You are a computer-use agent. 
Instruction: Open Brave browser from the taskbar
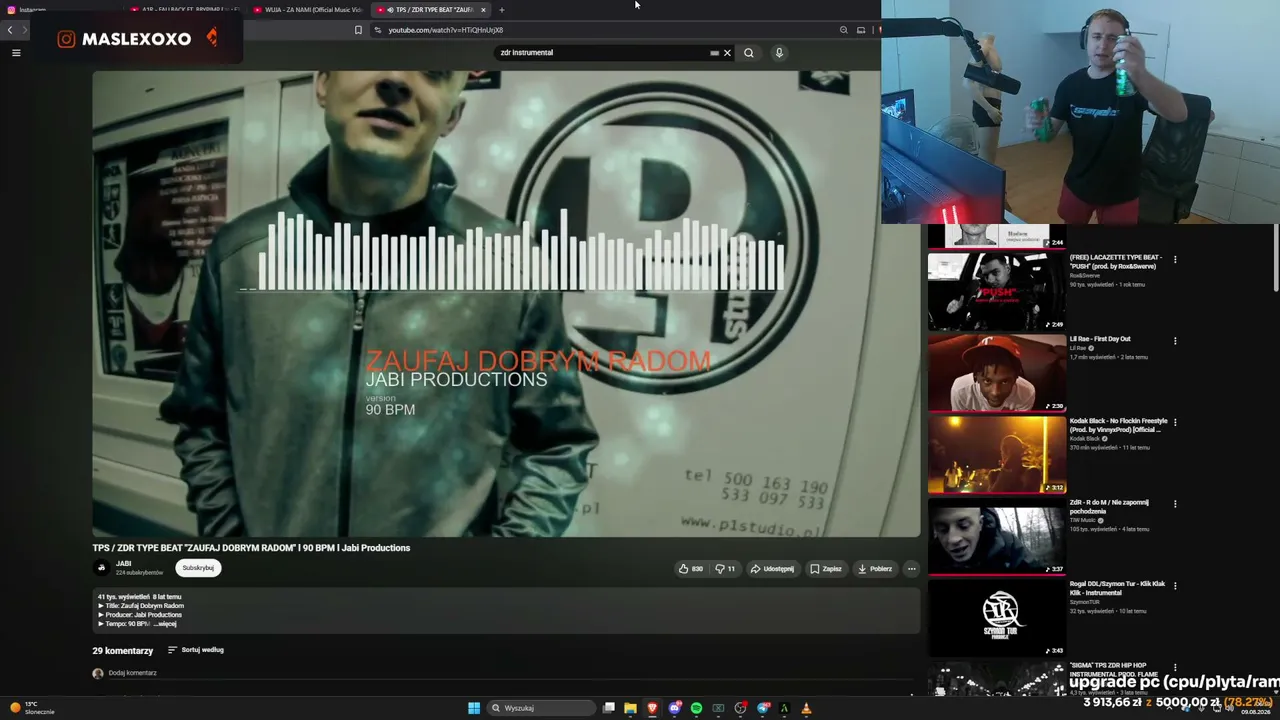pos(652,708)
